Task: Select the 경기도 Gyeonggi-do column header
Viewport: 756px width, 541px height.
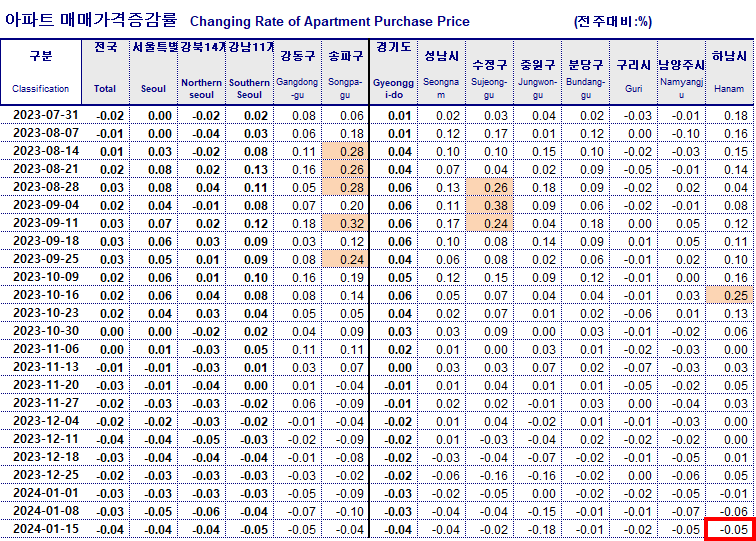Action: [394, 72]
